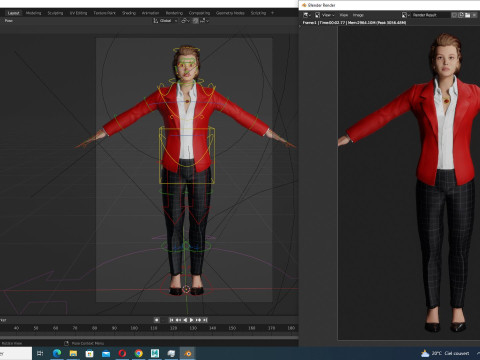
Task: Open the snapping options dropdown
Action: [x=204, y=21]
